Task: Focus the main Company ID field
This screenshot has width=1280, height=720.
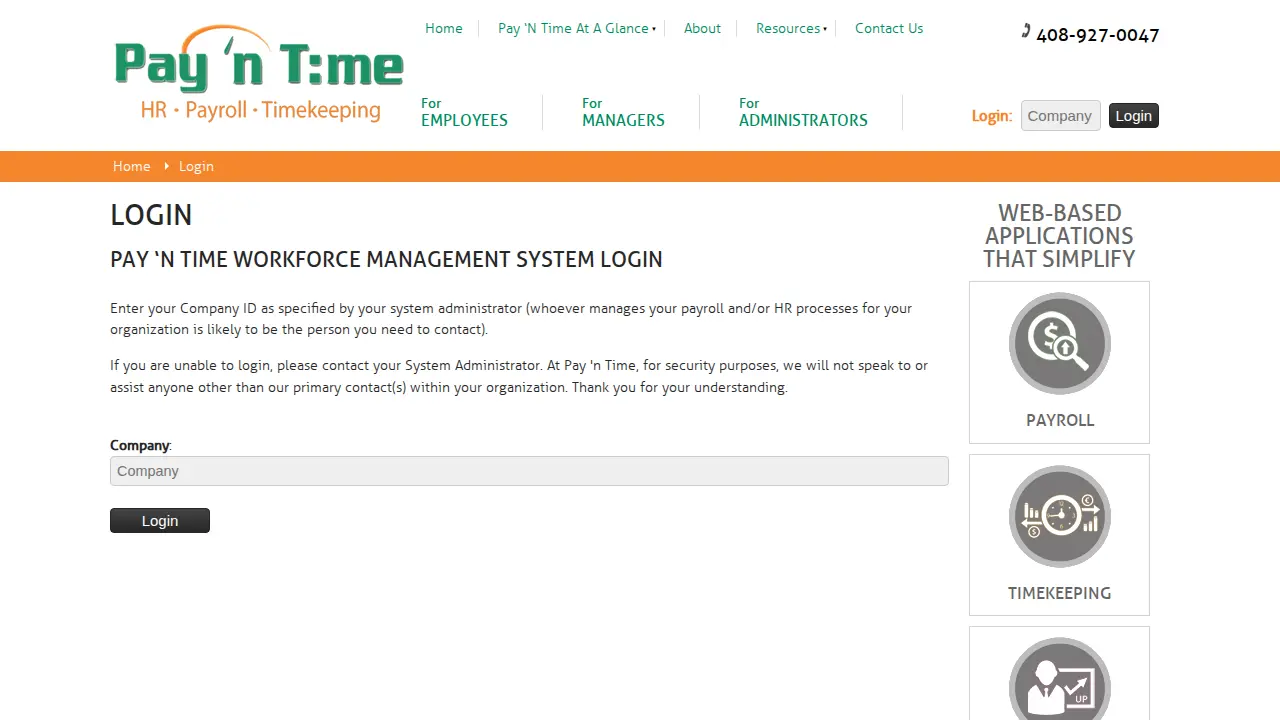Action: coord(529,471)
